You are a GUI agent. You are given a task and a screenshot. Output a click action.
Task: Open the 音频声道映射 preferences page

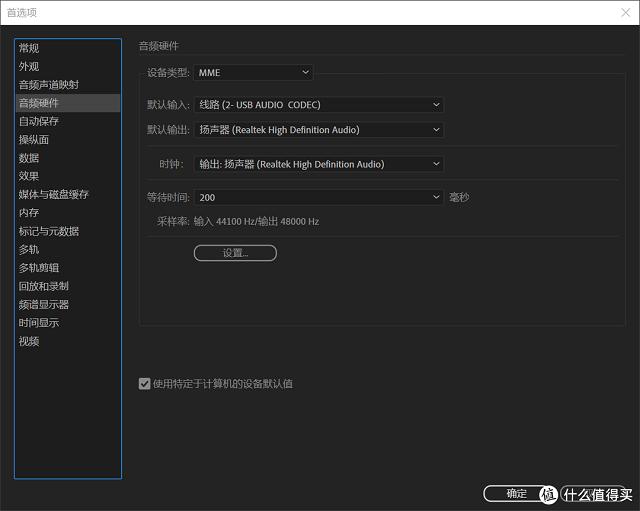coord(48,85)
